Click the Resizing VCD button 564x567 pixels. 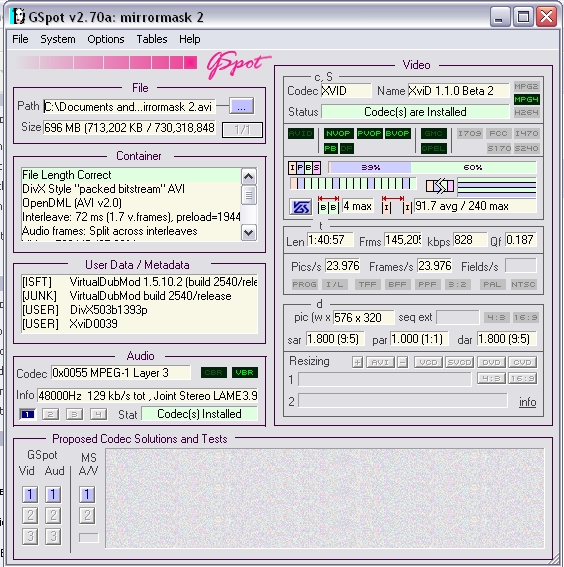(x=428, y=362)
